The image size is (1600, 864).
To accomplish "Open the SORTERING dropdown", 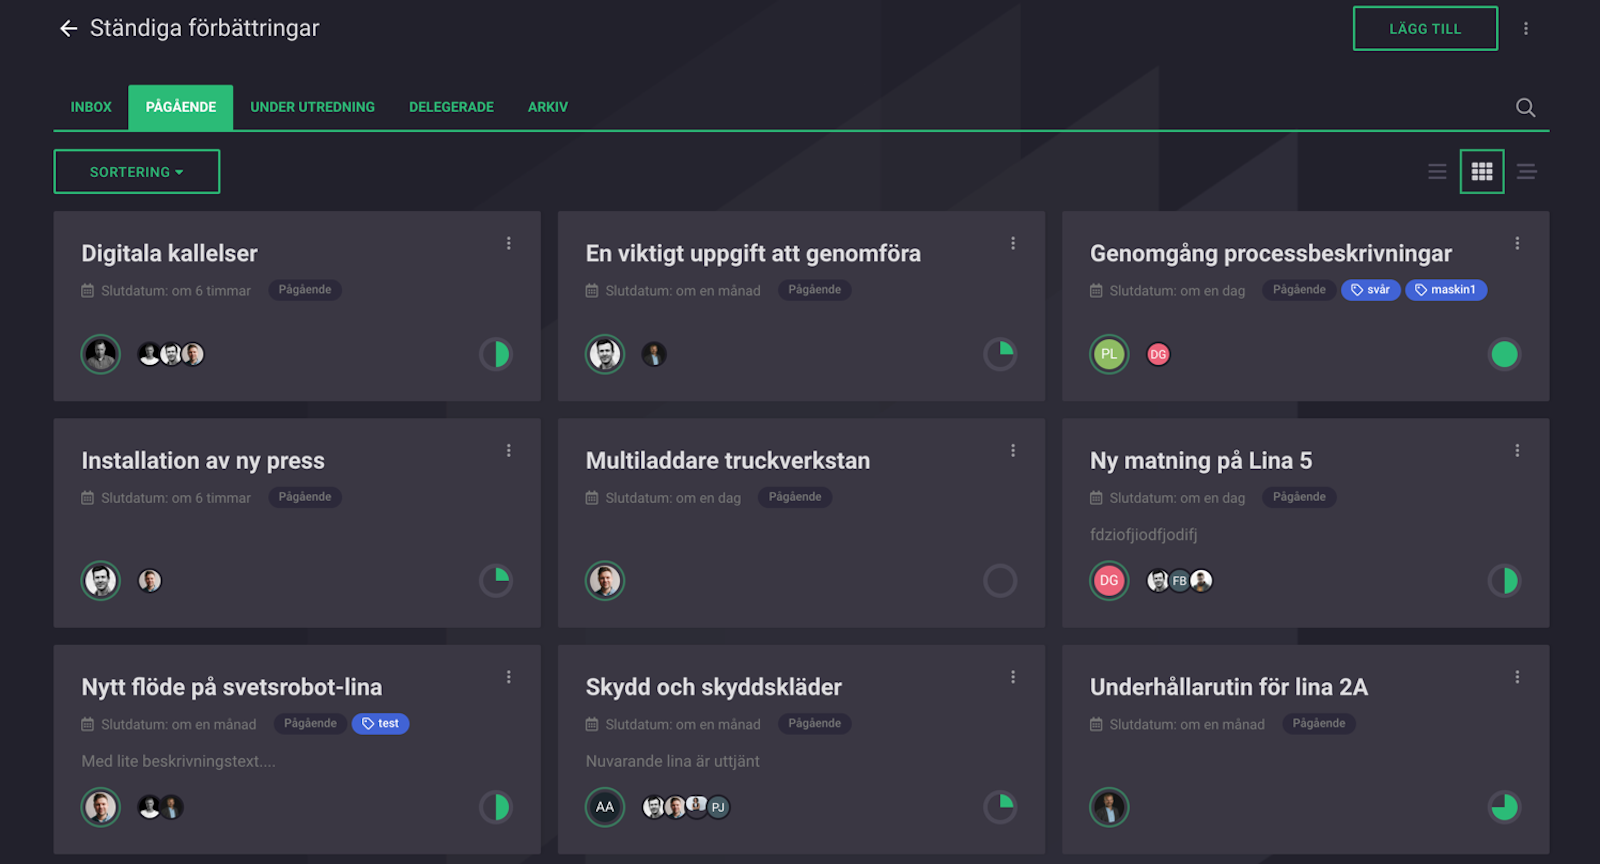I will (137, 172).
